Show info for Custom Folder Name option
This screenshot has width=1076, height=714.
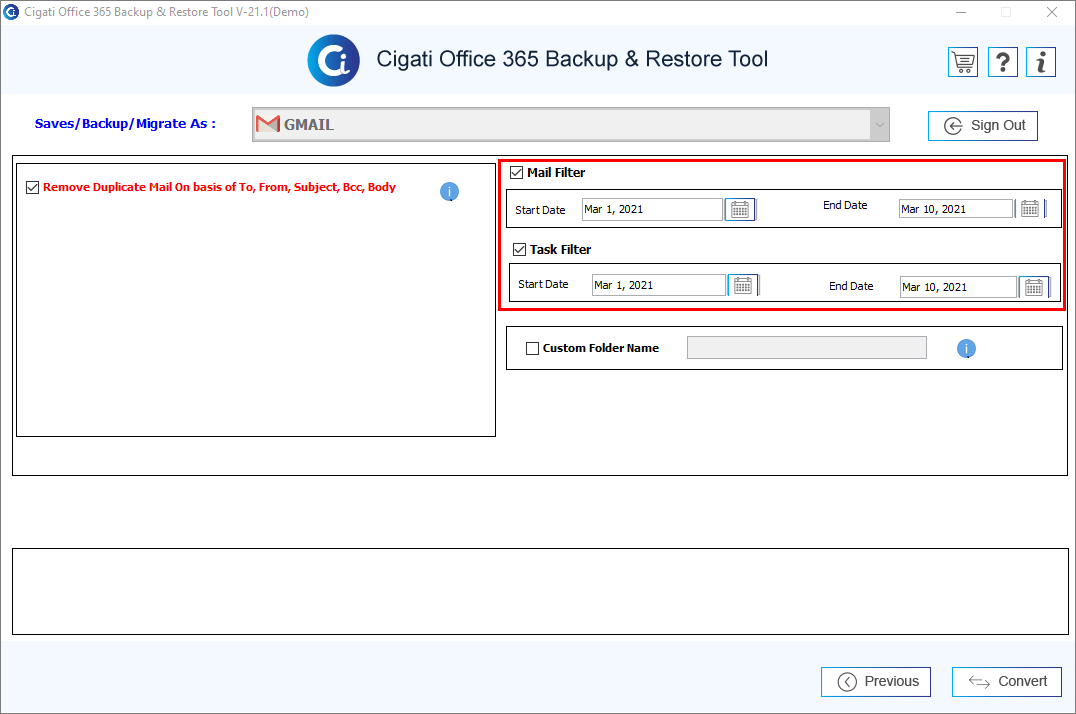[x=966, y=349]
